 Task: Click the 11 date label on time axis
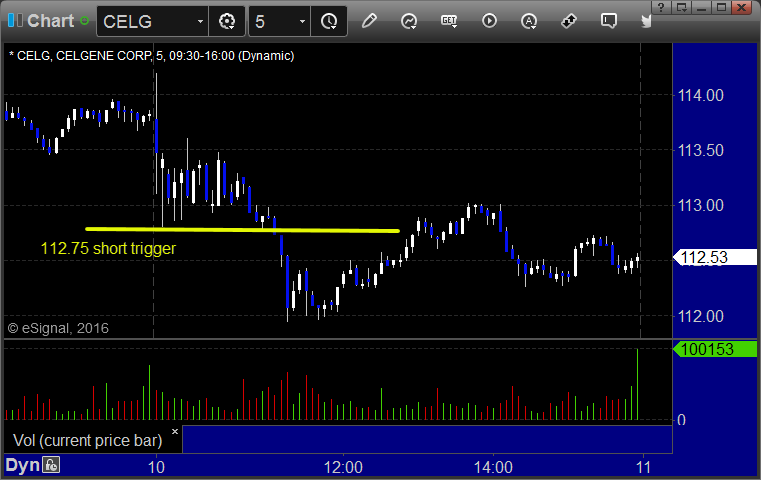click(x=644, y=467)
